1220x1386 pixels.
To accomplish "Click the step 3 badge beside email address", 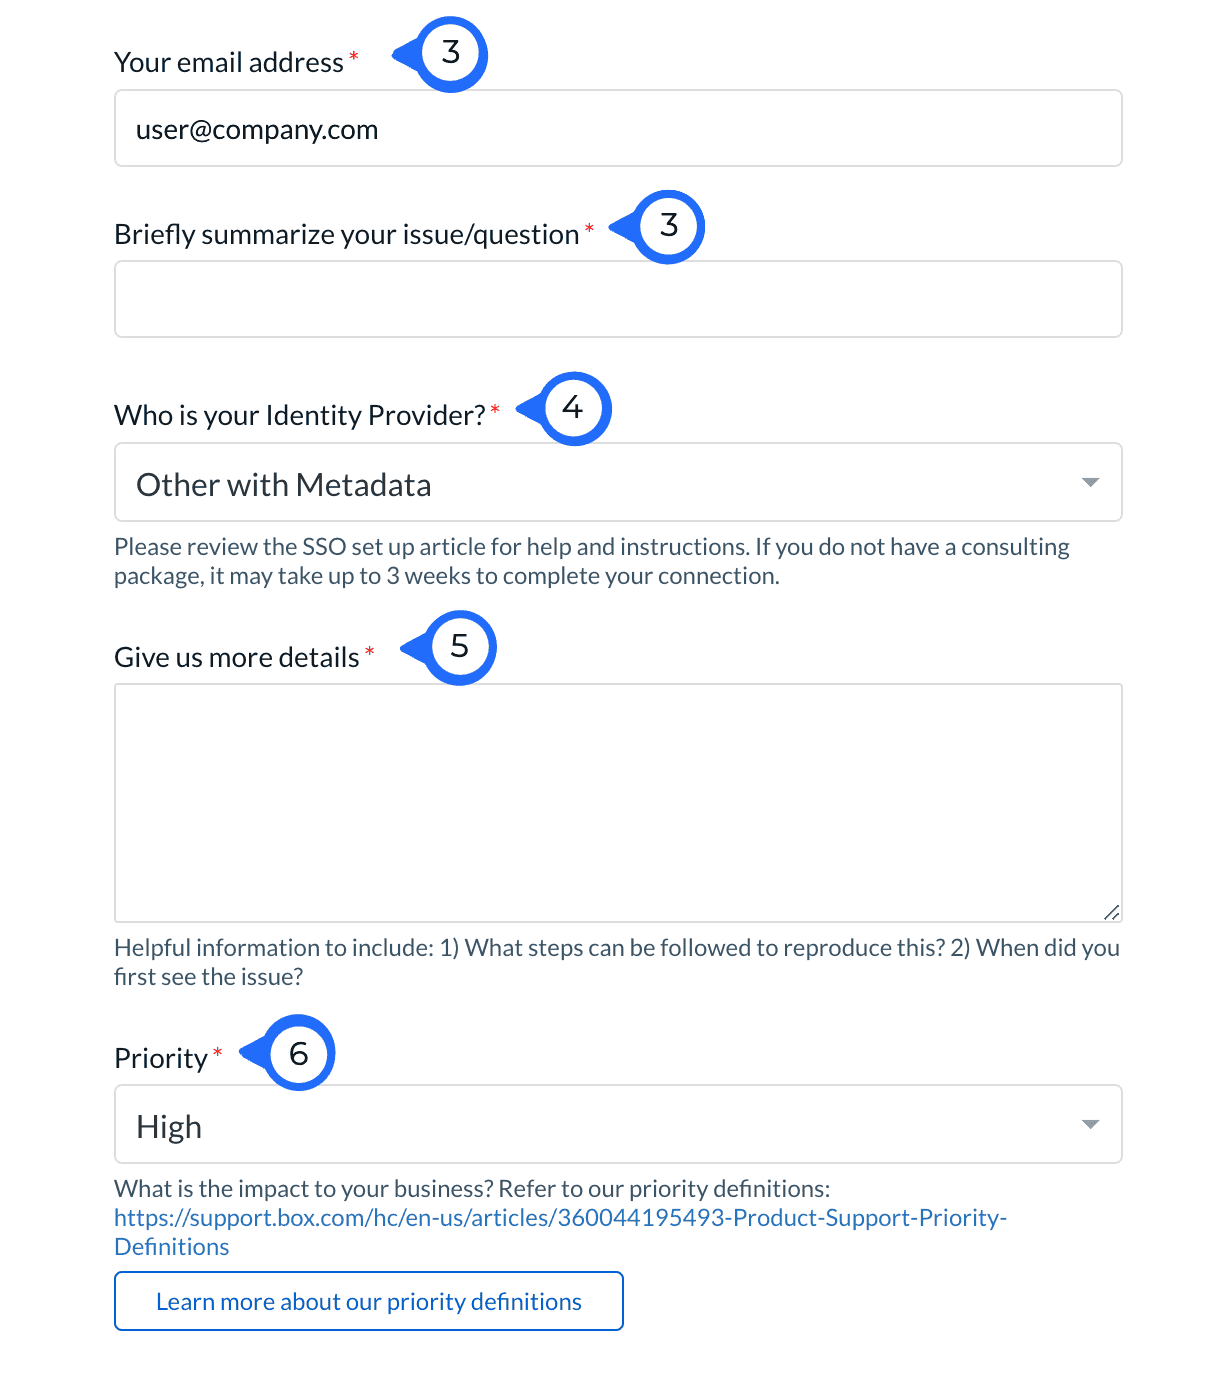I will pos(450,54).
